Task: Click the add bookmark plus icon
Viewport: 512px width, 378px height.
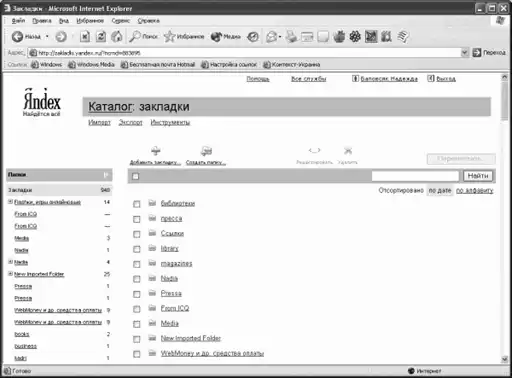Action: tap(156, 151)
